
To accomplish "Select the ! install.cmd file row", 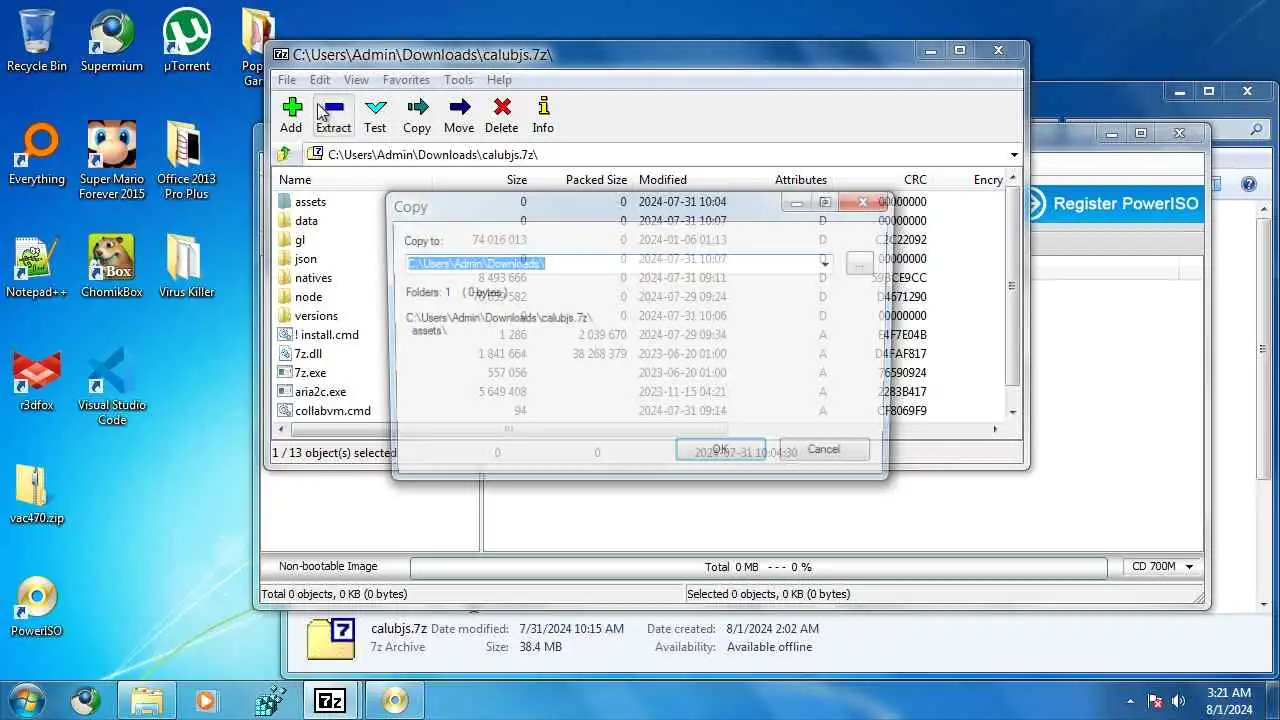I will pyautogui.click(x=326, y=335).
